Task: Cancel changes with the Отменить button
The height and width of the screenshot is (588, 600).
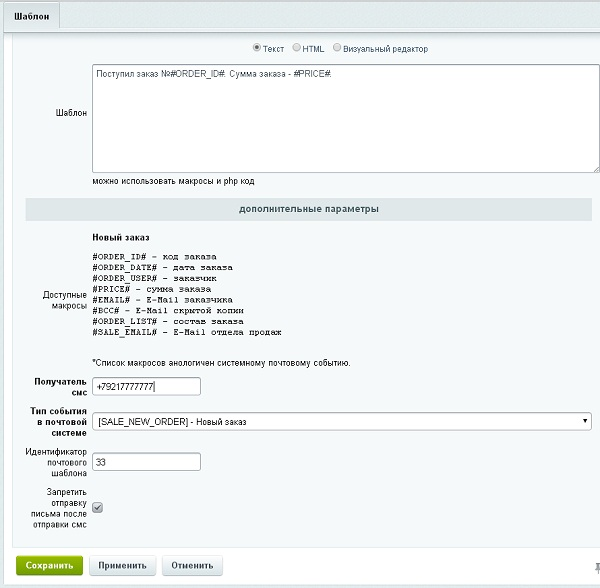Action: pyautogui.click(x=192, y=565)
